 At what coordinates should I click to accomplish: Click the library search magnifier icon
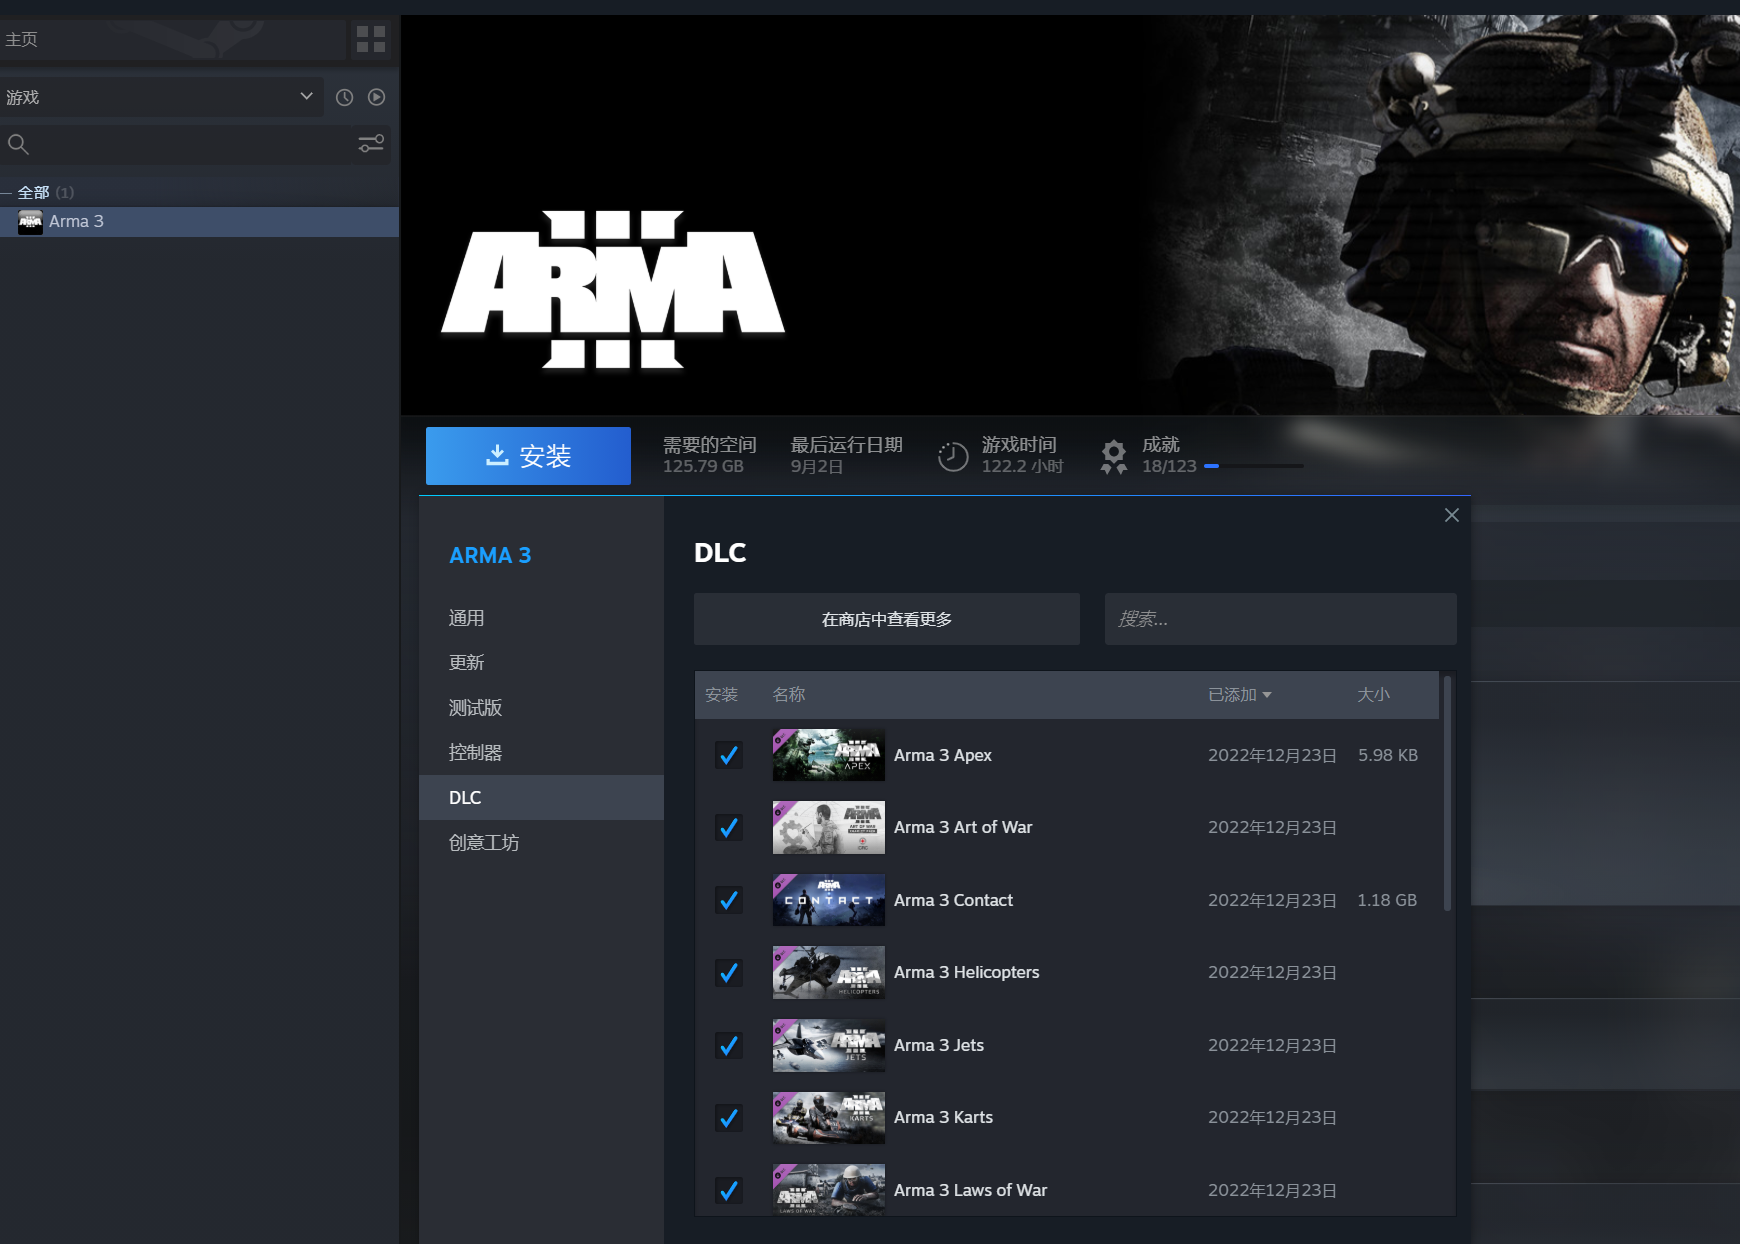(x=18, y=144)
